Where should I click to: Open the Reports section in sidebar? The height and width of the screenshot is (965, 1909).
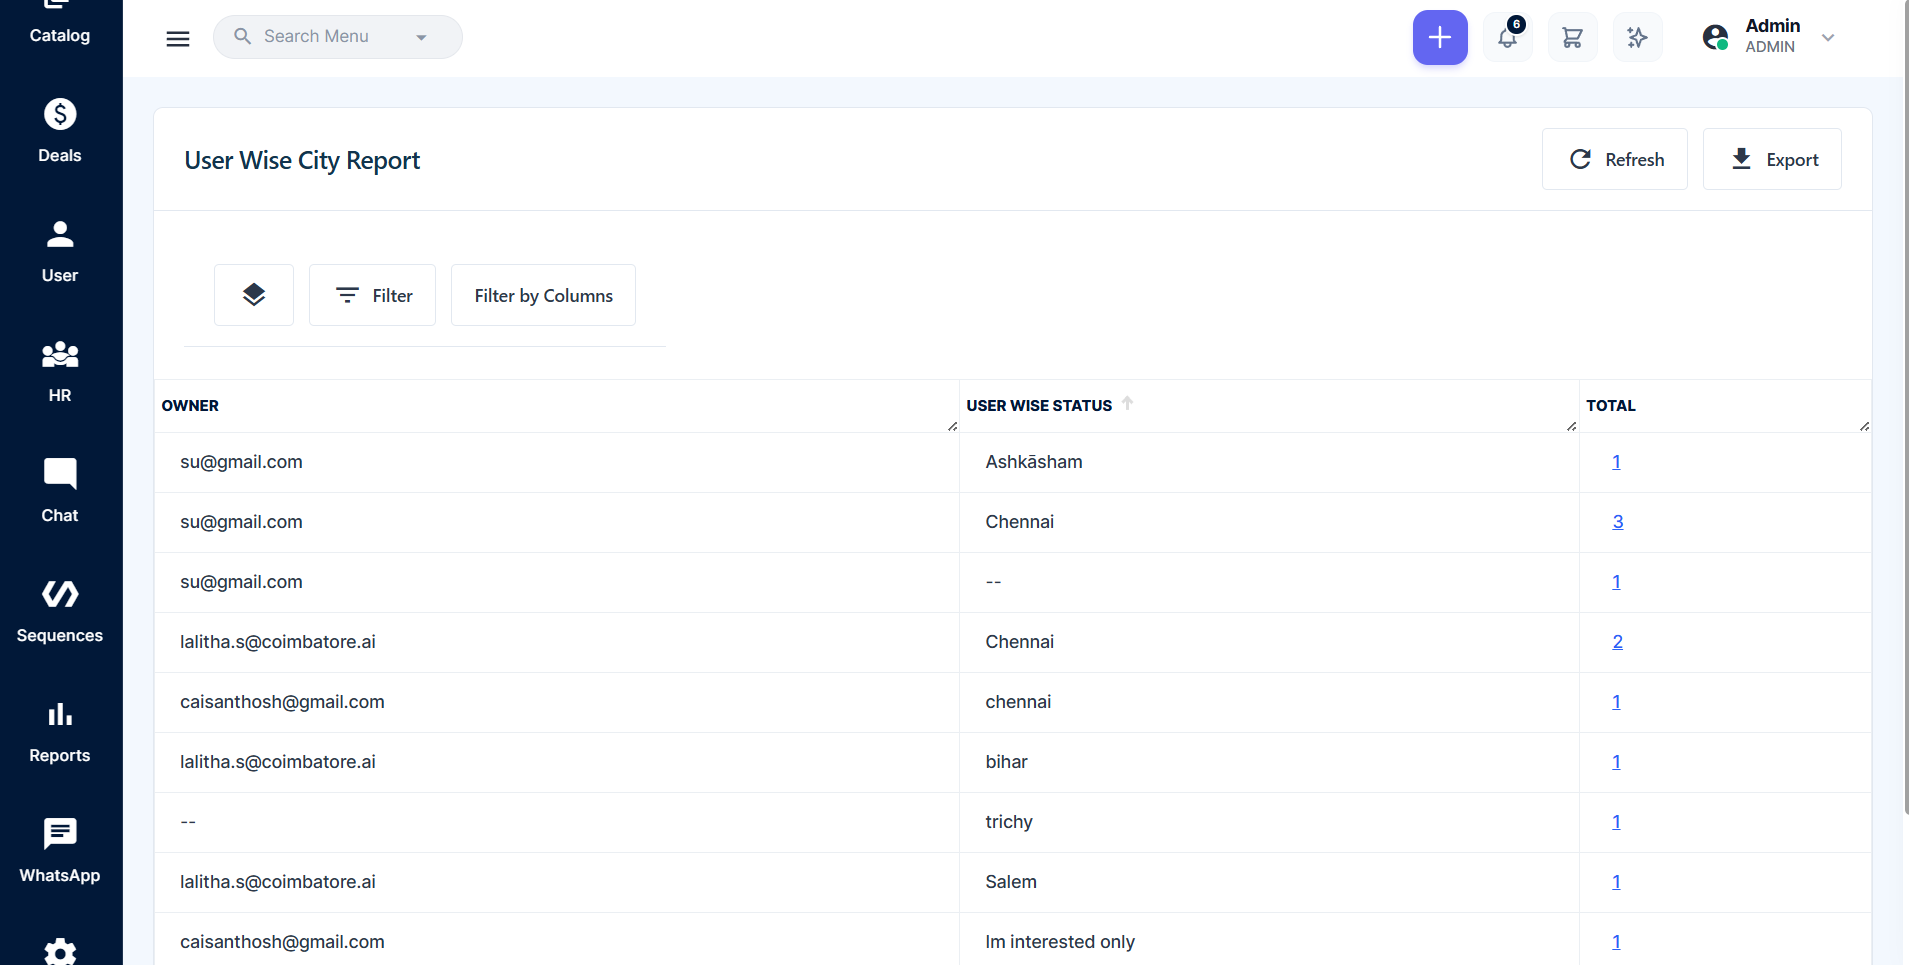pos(60,731)
